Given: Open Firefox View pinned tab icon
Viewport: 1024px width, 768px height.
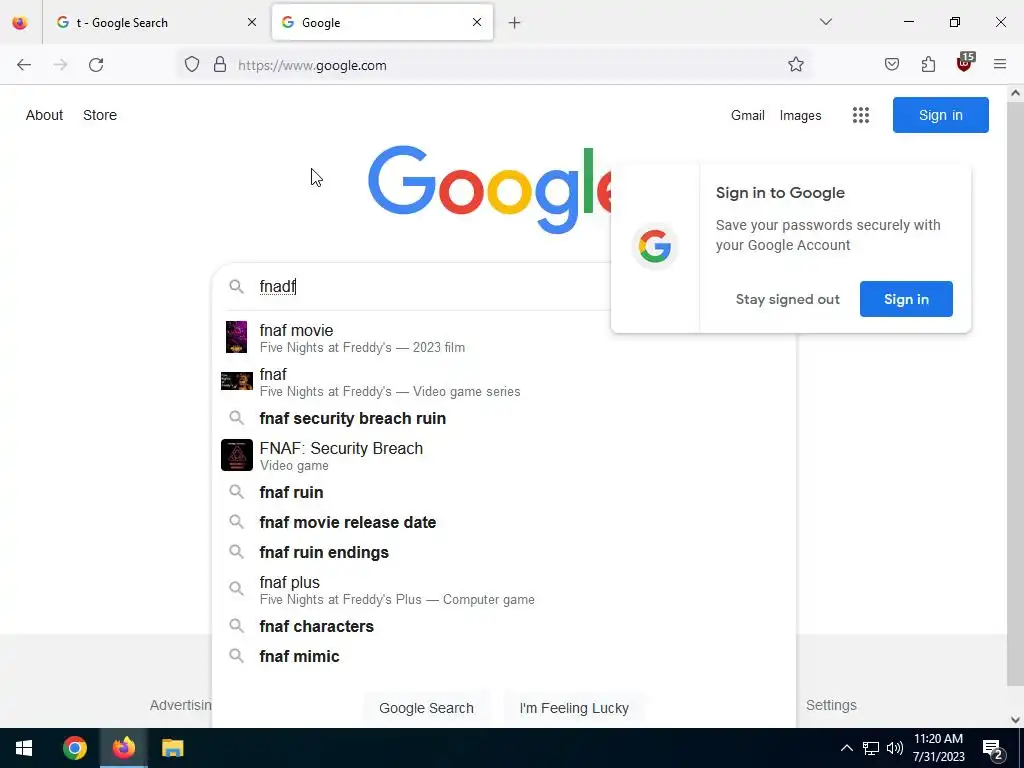Looking at the screenshot, I should click(20, 23).
